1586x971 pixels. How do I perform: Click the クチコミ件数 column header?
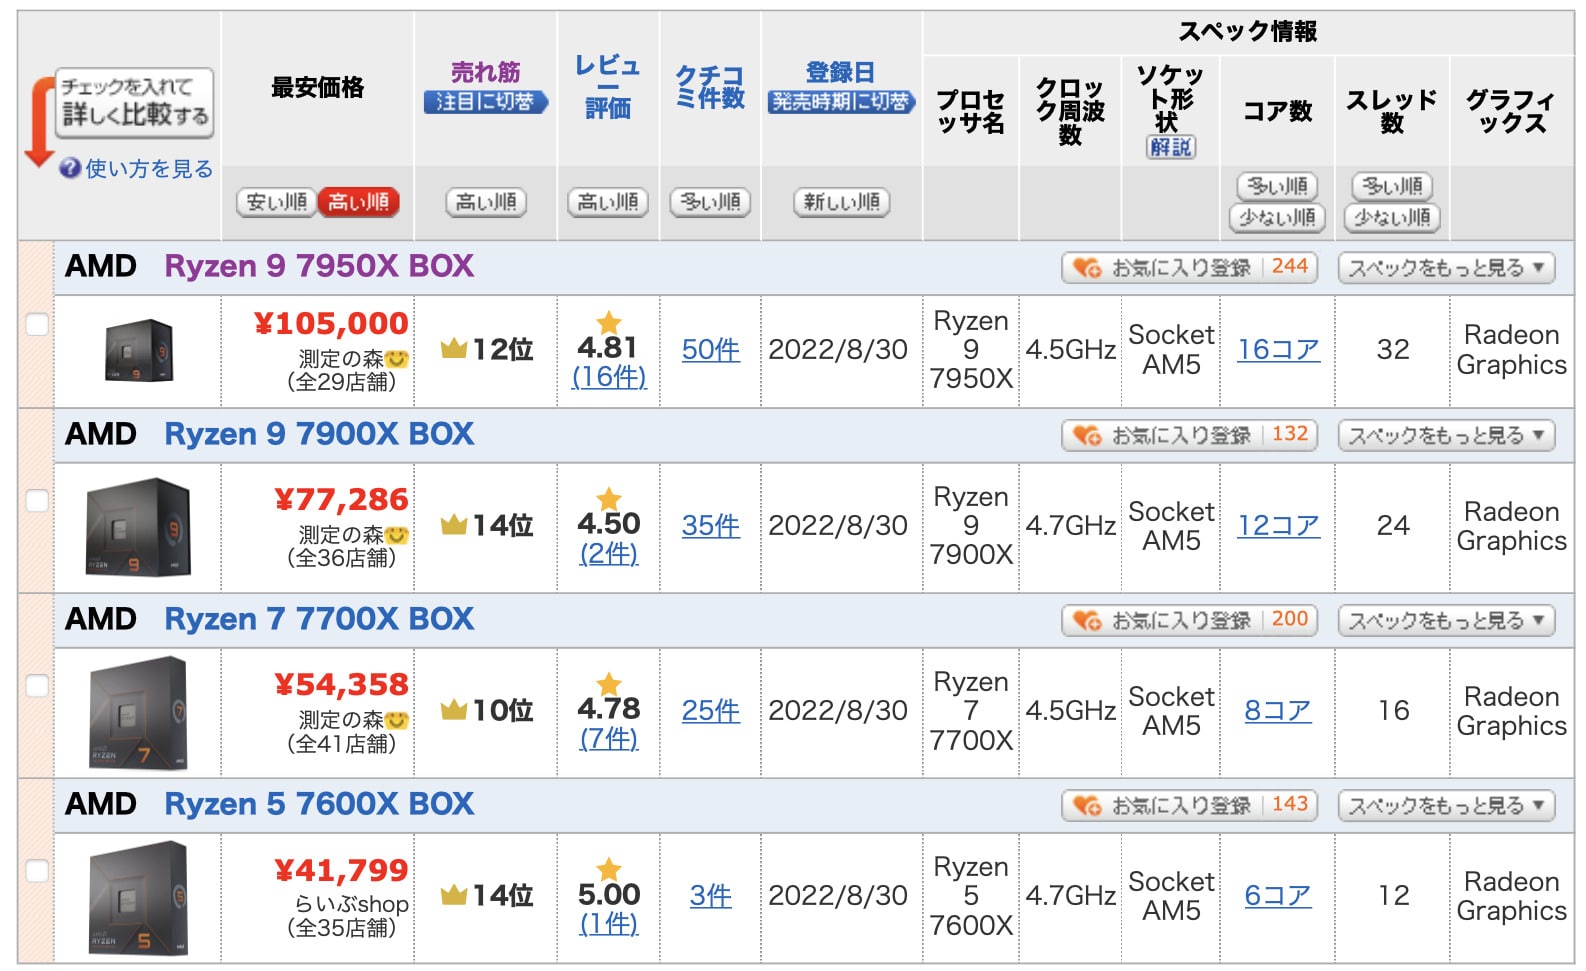click(710, 87)
